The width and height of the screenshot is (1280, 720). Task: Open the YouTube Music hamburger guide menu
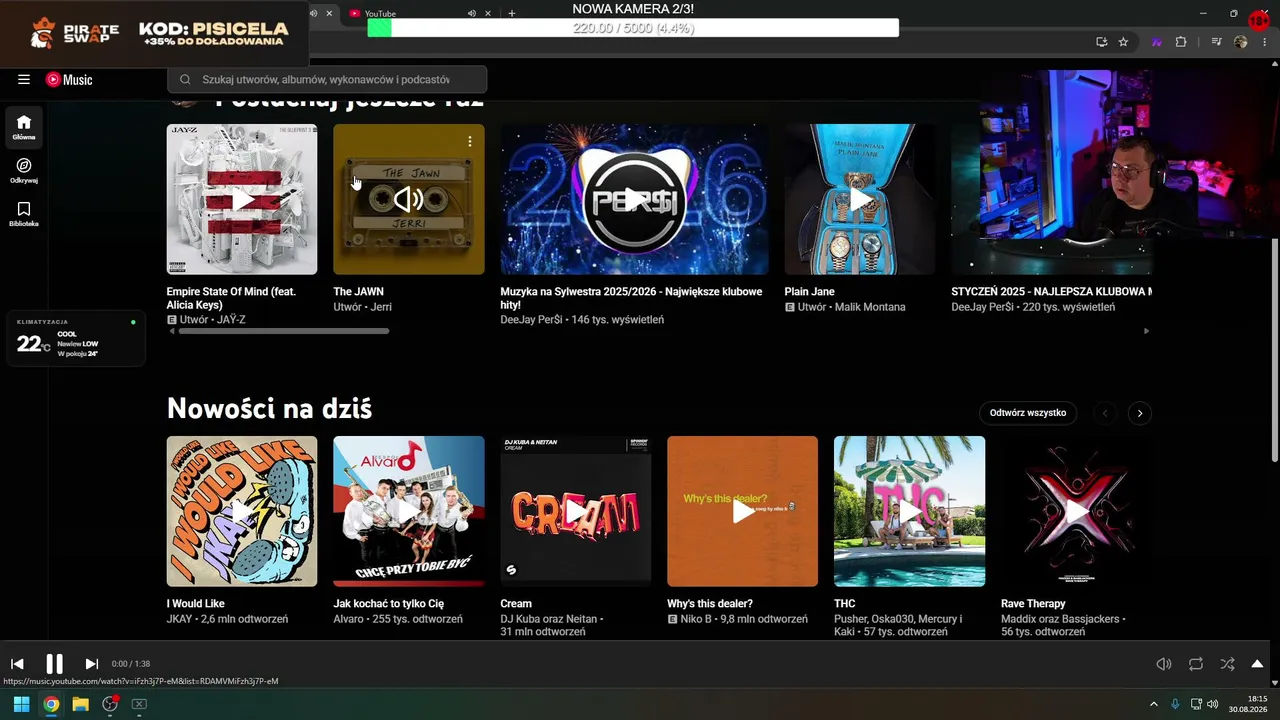[x=24, y=80]
